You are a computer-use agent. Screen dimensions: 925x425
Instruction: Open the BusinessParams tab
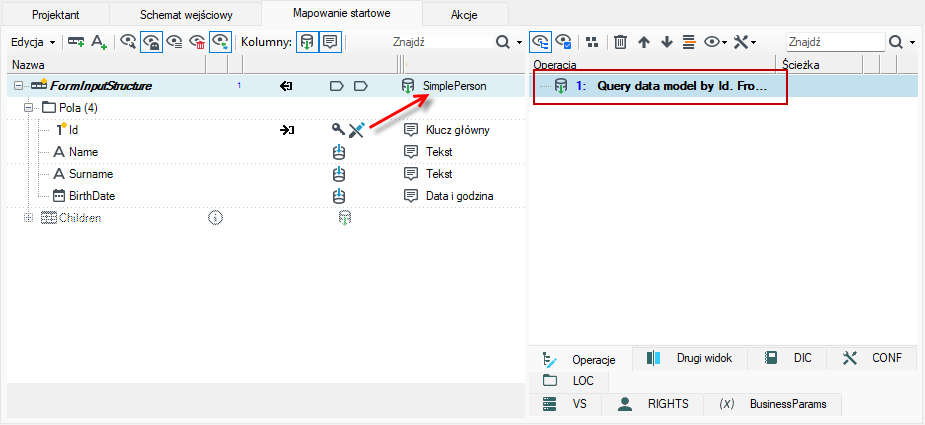772,404
